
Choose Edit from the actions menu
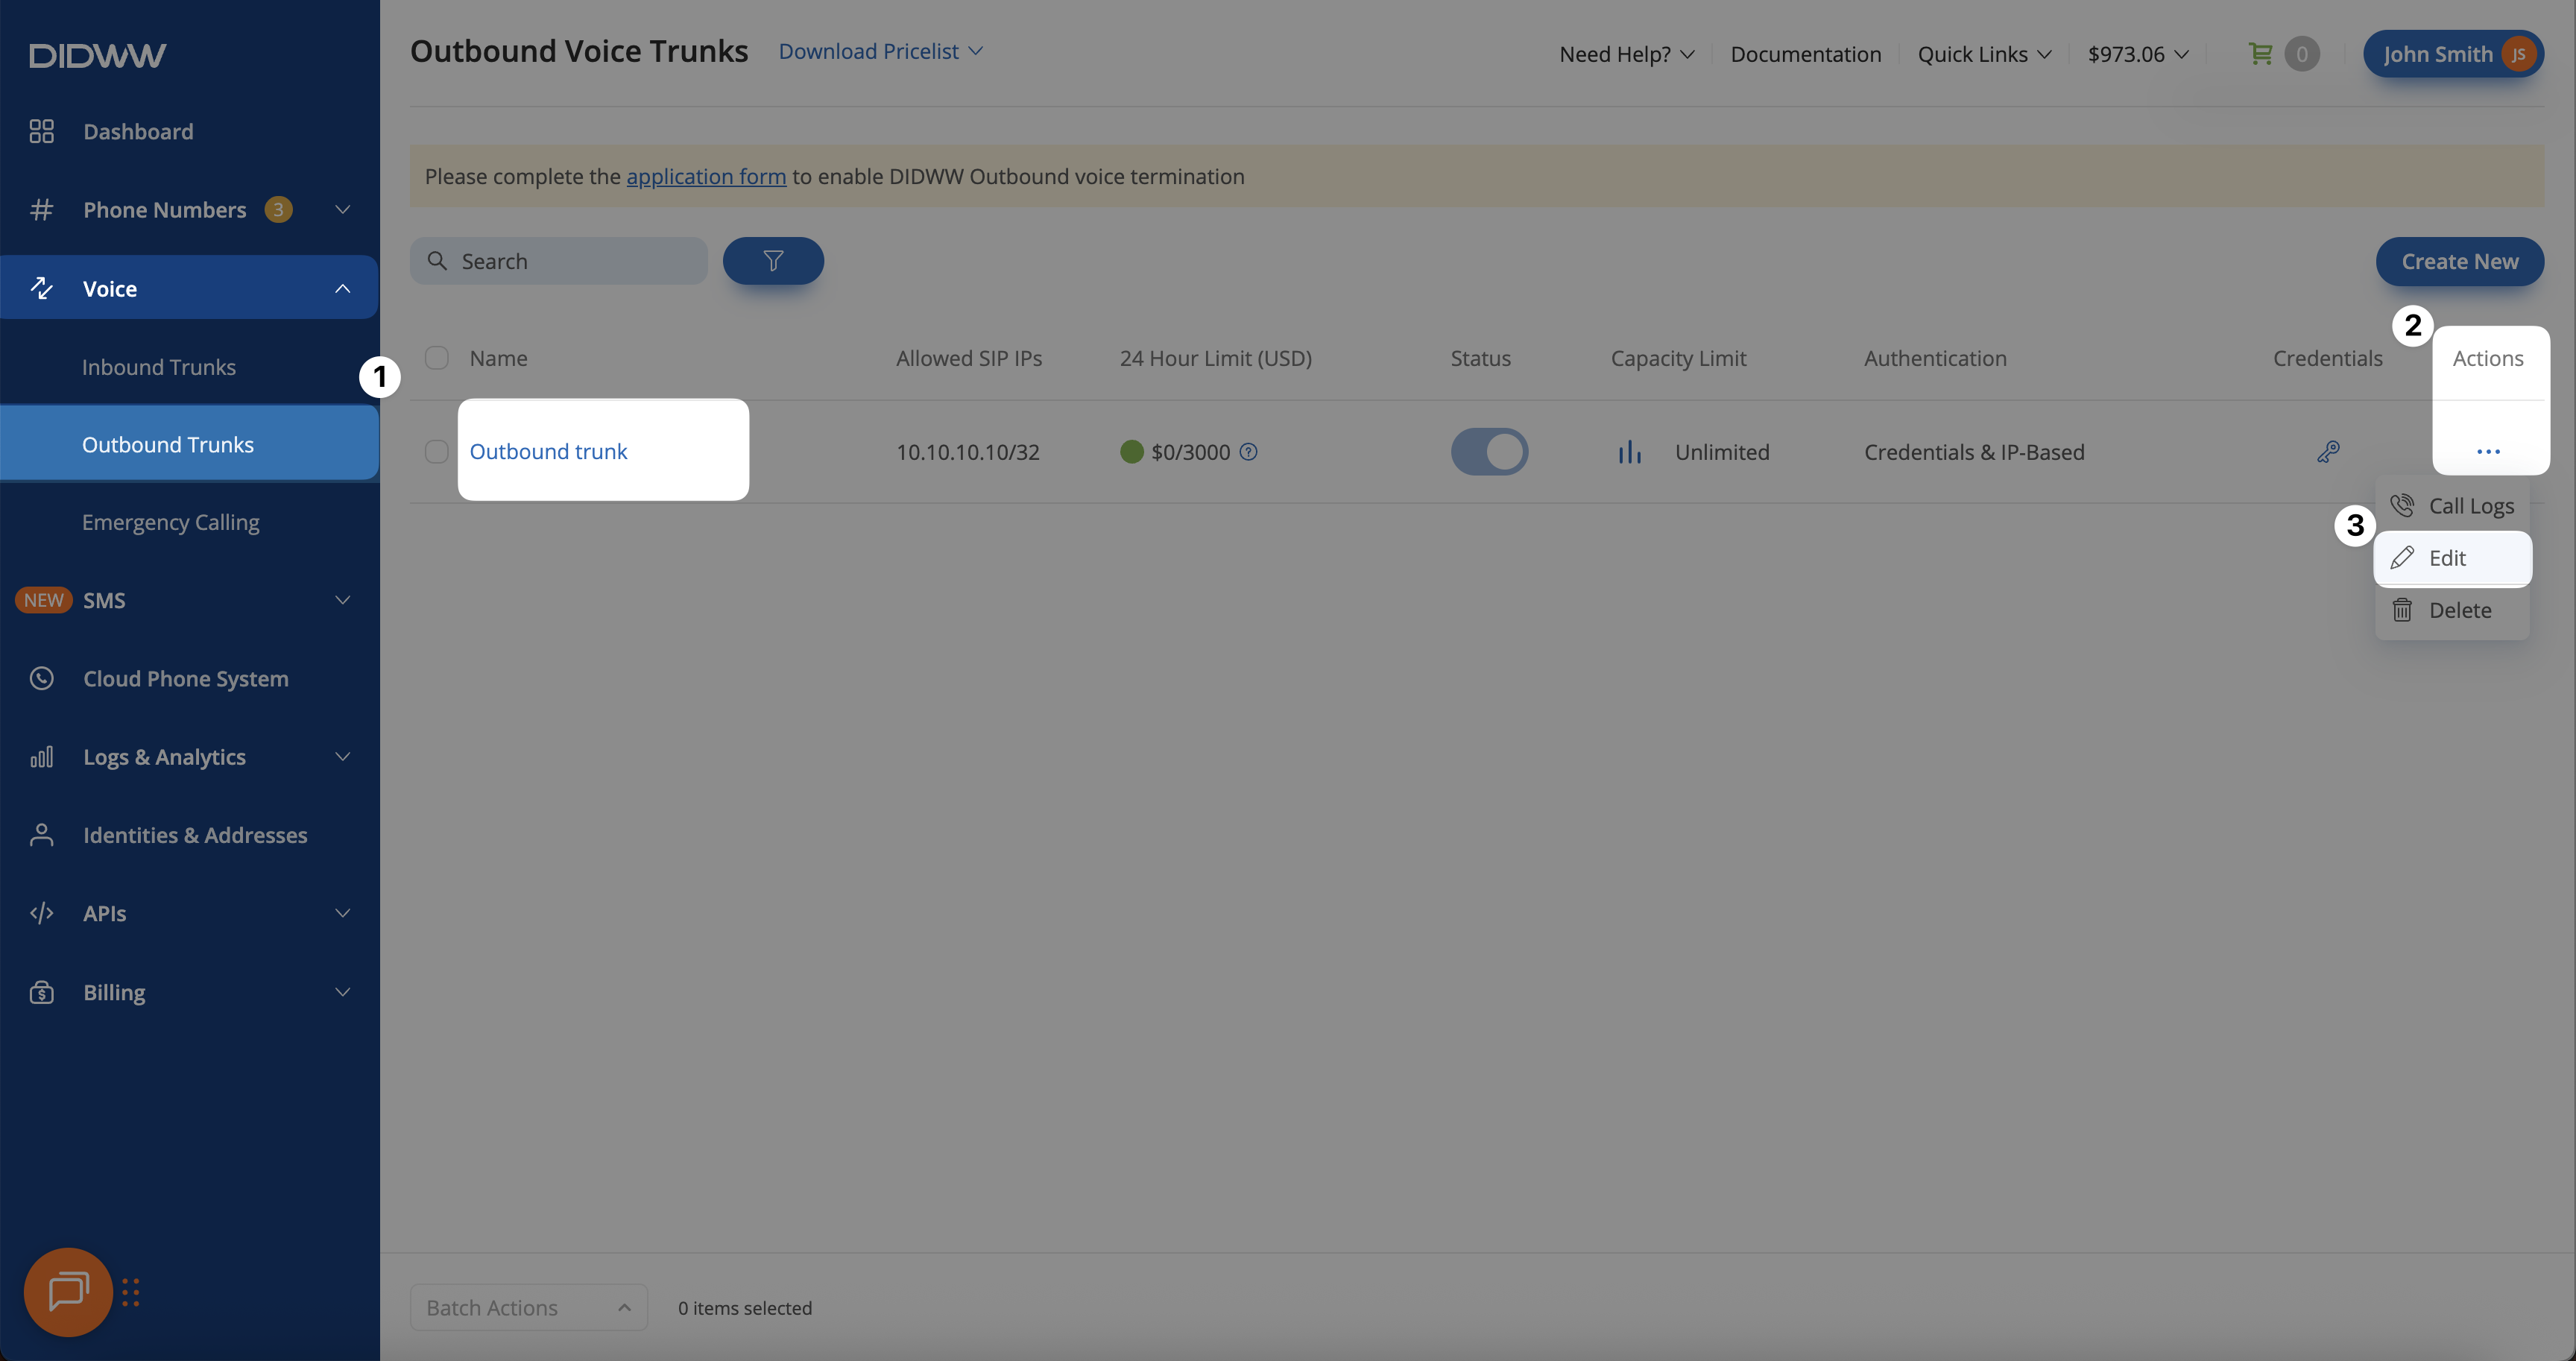pos(2451,558)
